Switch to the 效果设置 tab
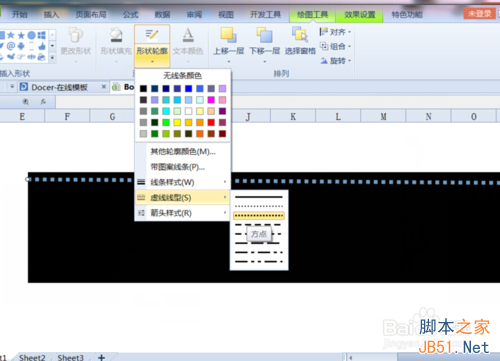This screenshot has height=361, width=500. click(360, 15)
